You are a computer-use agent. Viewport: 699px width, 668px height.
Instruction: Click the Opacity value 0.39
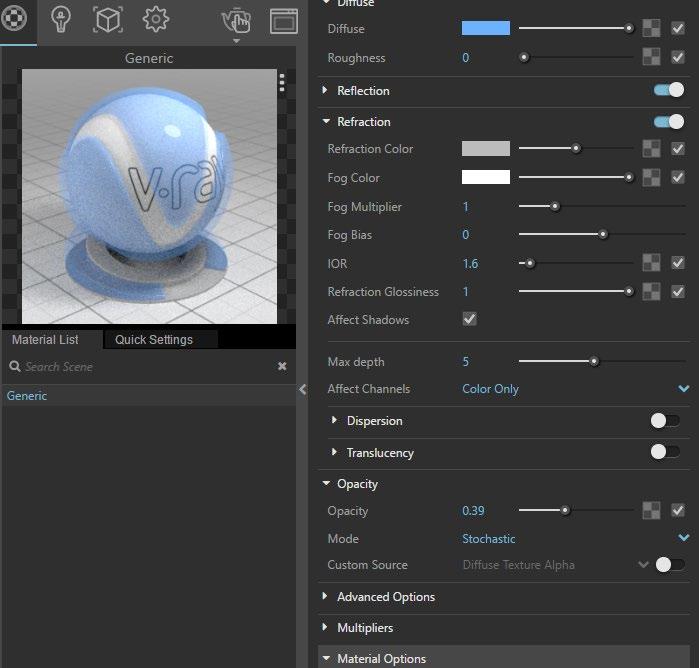click(x=473, y=511)
